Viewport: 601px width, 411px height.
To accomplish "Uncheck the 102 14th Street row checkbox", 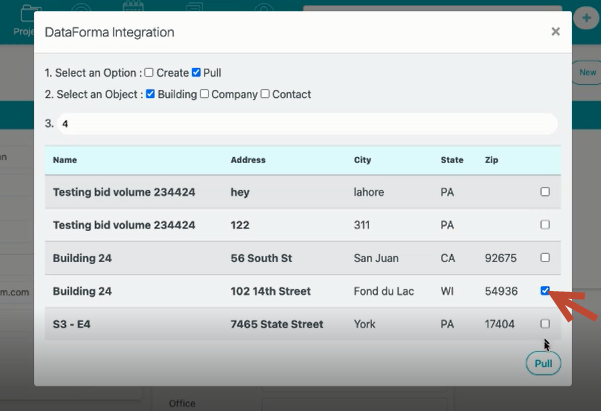I will [x=545, y=291].
